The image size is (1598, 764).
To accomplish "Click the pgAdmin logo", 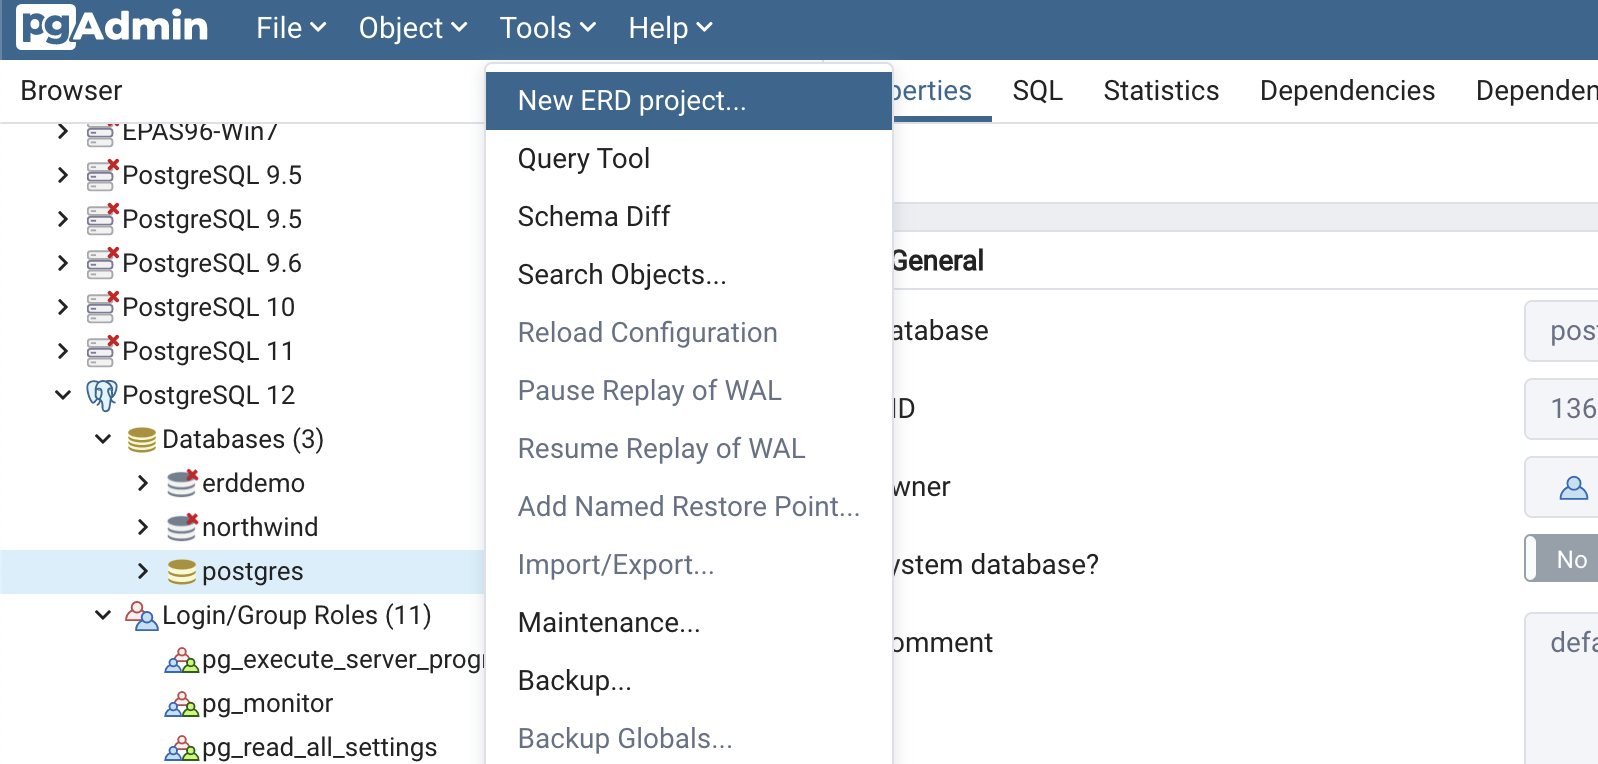I will coord(112,27).
